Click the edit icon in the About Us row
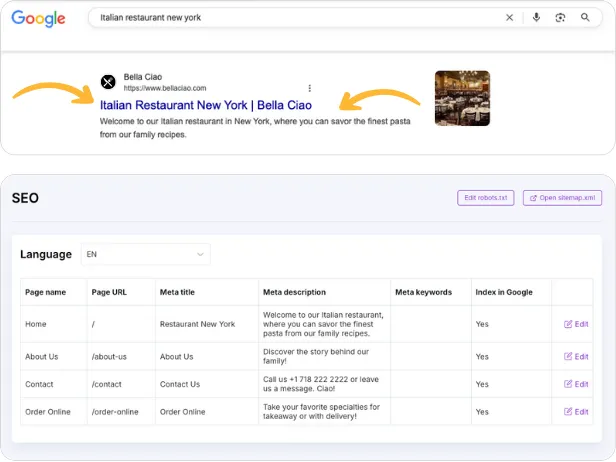616x462 pixels. tap(568, 356)
